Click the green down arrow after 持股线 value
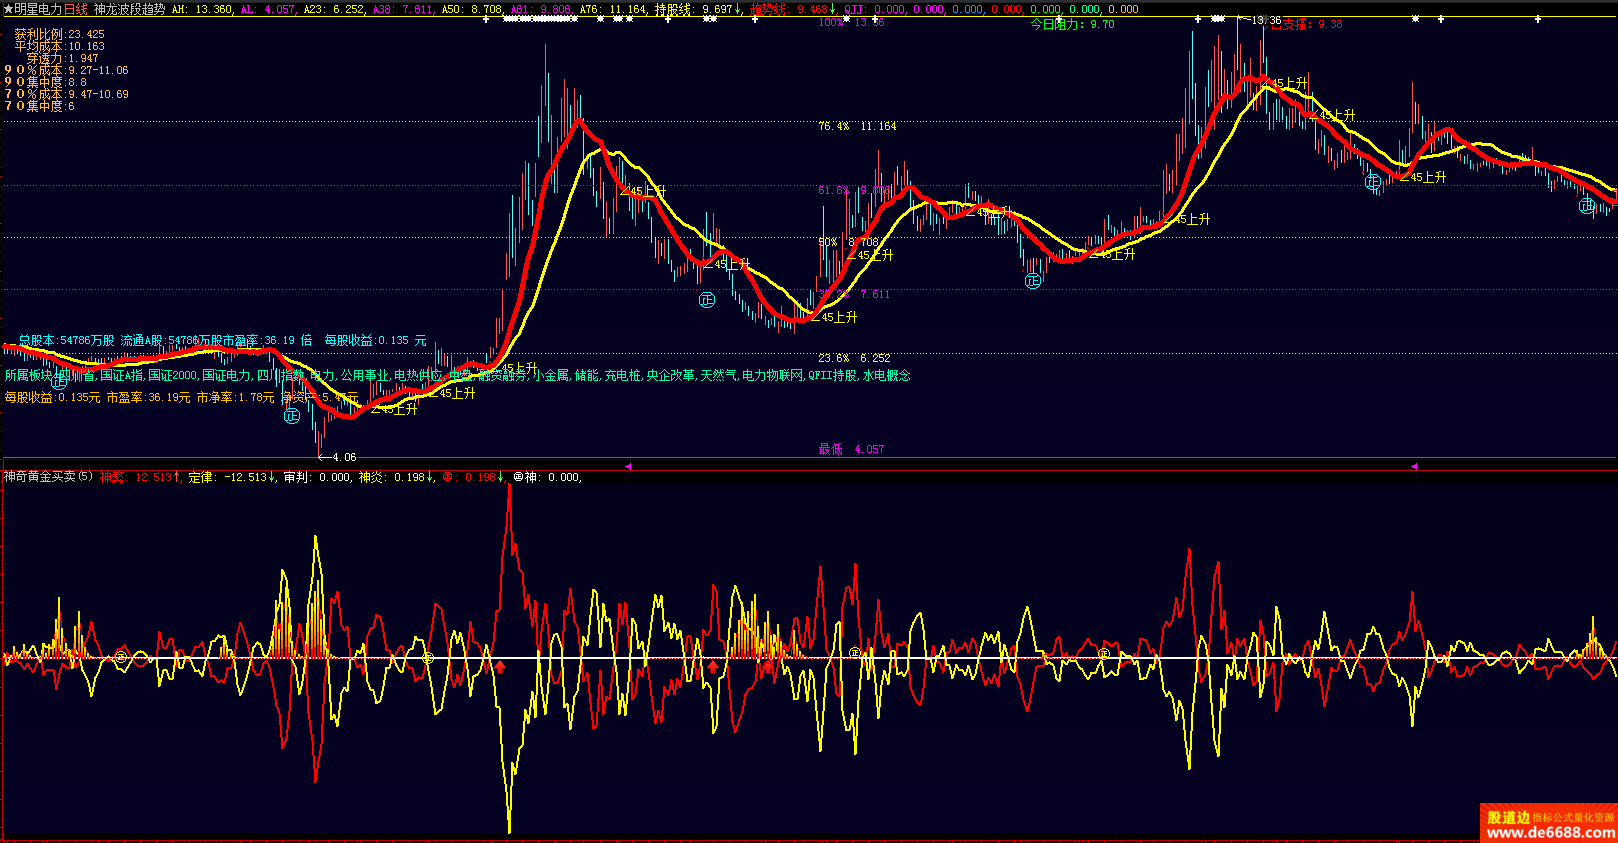1618x843 pixels. 738,9
